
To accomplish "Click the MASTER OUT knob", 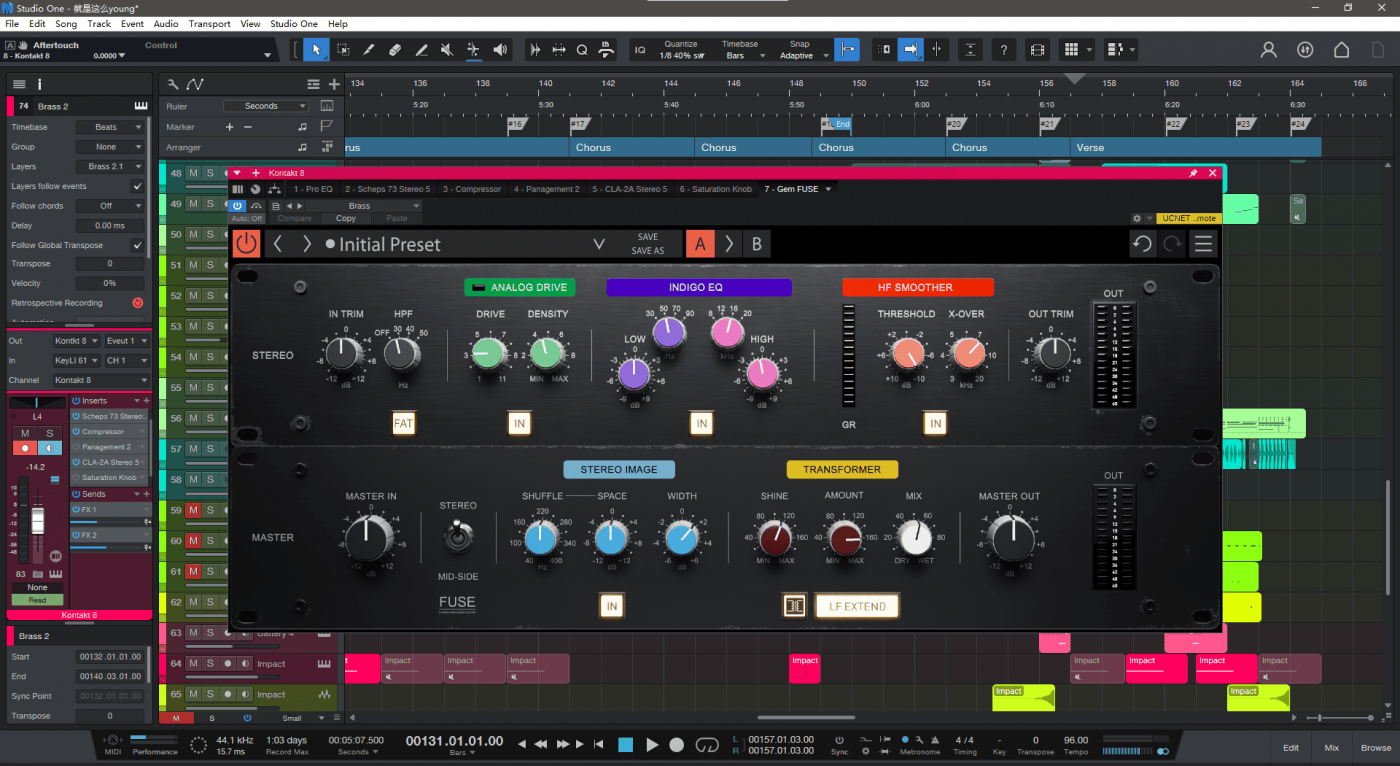I will pos(1010,538).
